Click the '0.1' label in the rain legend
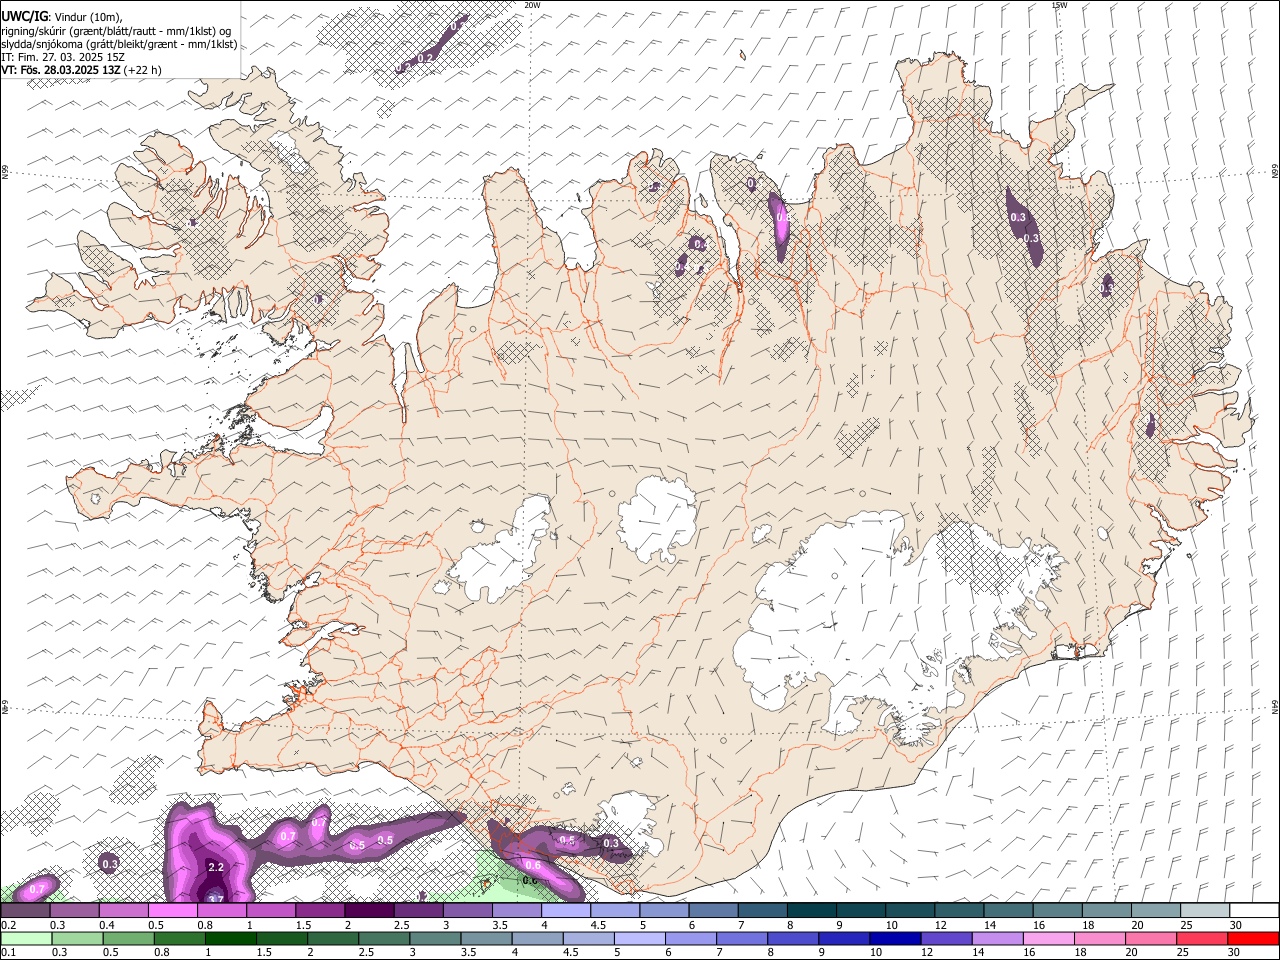This screenshot has height=960, width=1280. (7, 952)
